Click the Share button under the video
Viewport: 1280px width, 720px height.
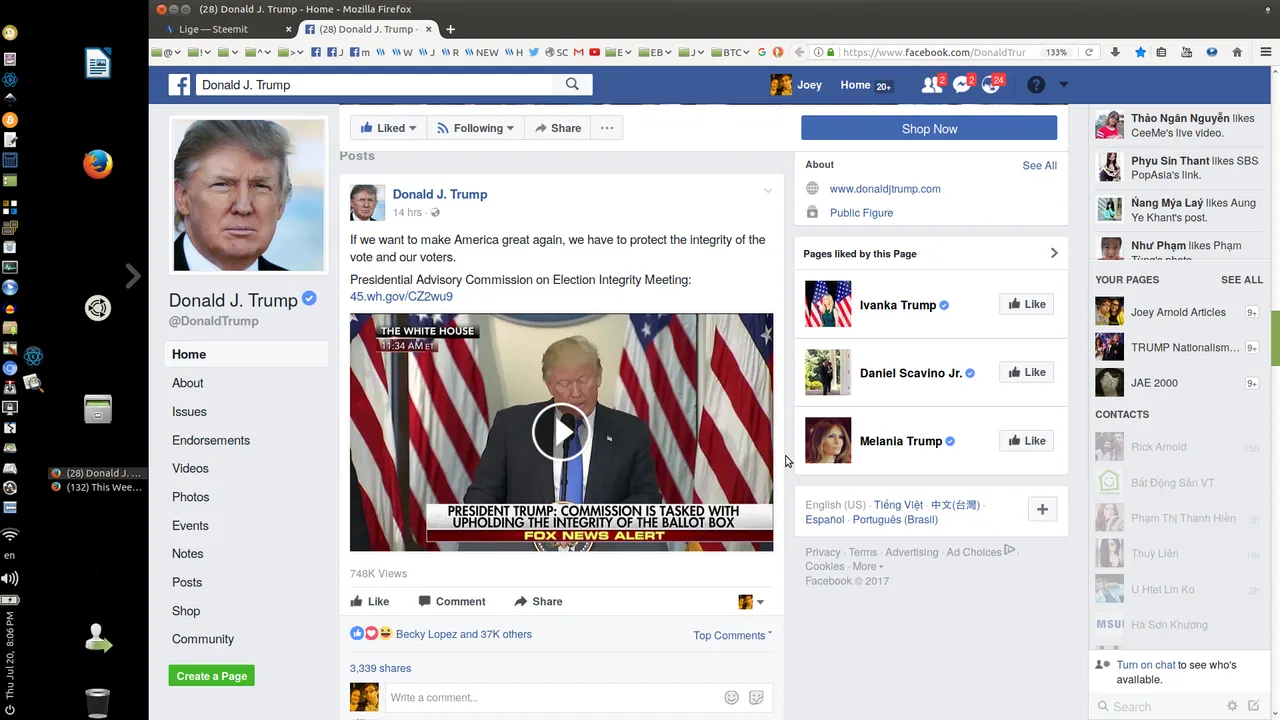tap(538, 601)
